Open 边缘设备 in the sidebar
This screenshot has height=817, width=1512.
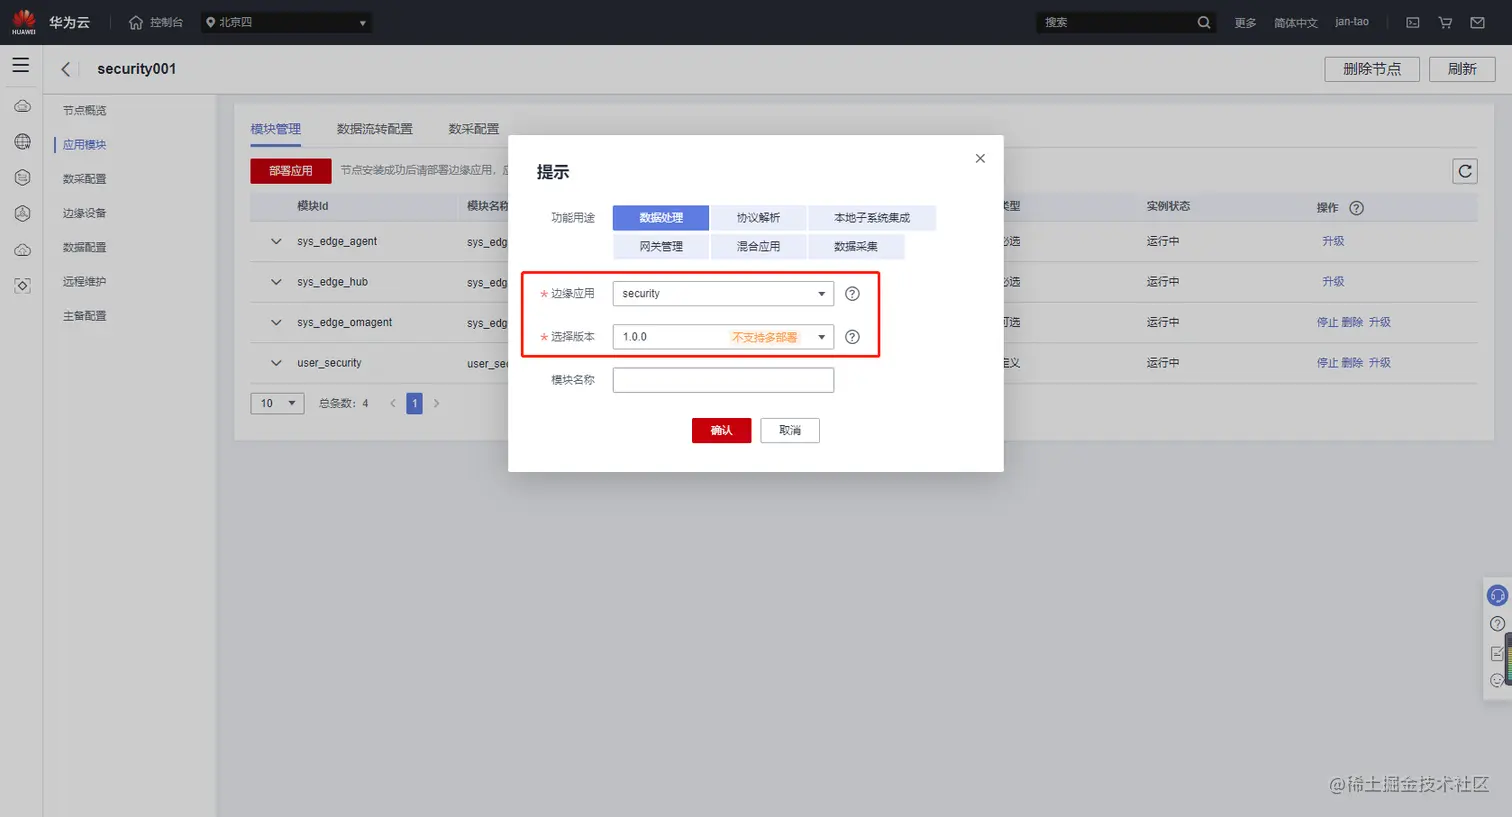tap(84, 213)
